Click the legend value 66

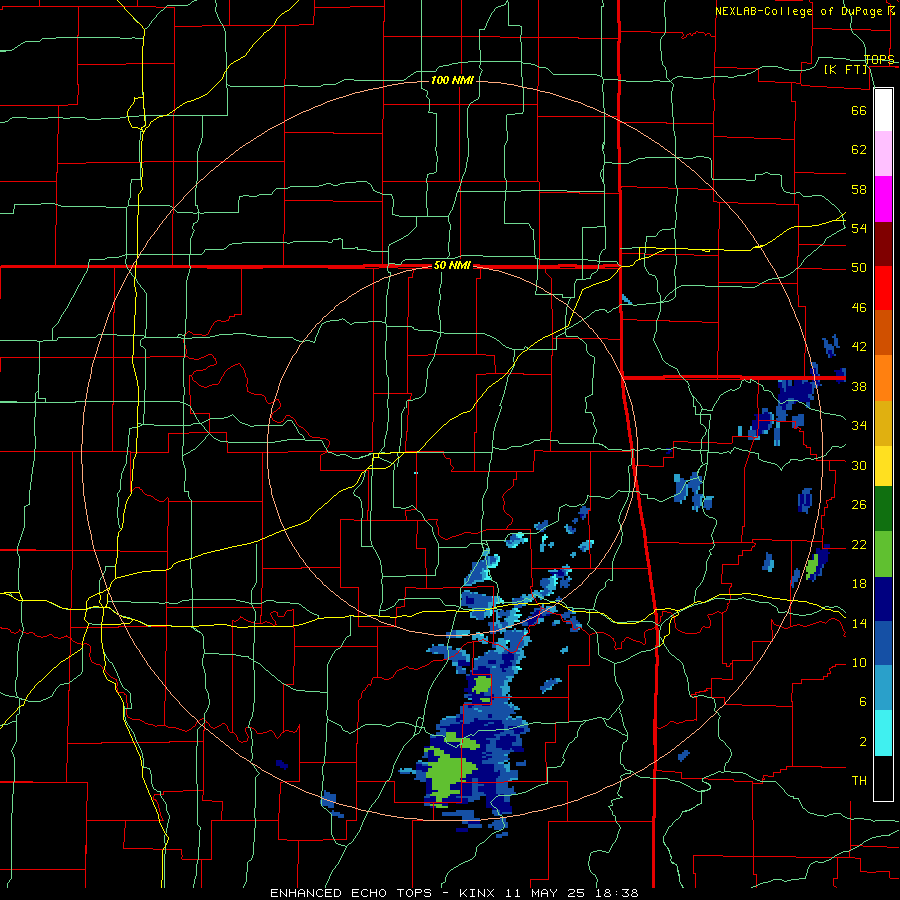point(859,110)
